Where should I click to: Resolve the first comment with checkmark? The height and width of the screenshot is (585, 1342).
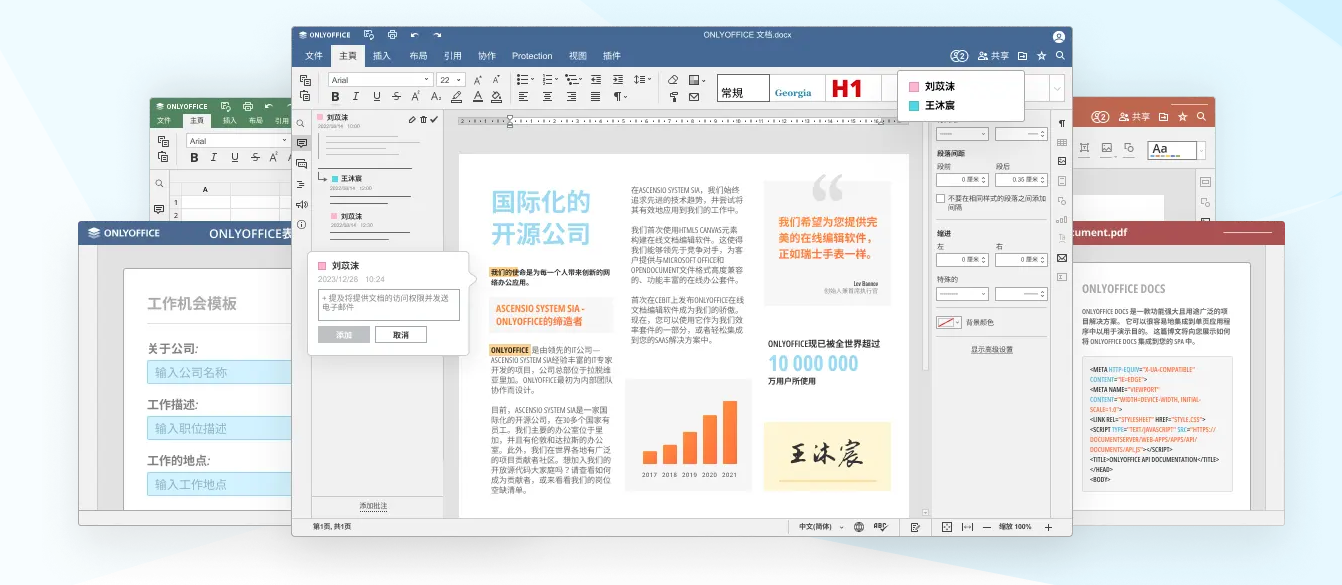click(434, 119)
